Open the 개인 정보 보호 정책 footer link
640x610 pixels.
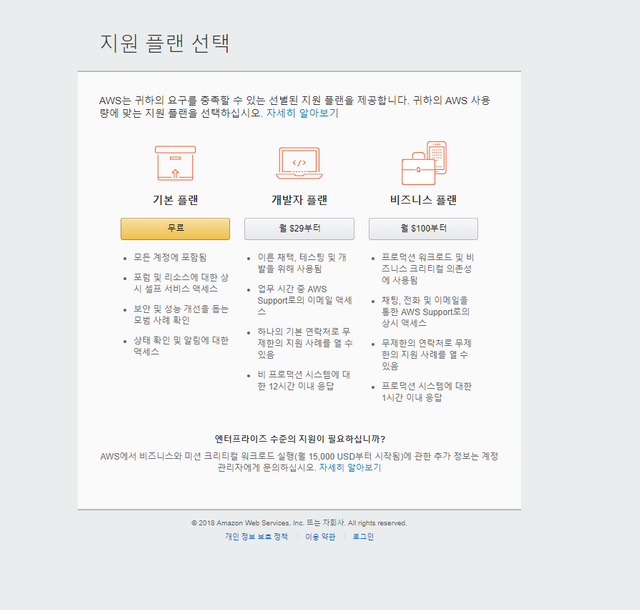(x=256, y=537)
